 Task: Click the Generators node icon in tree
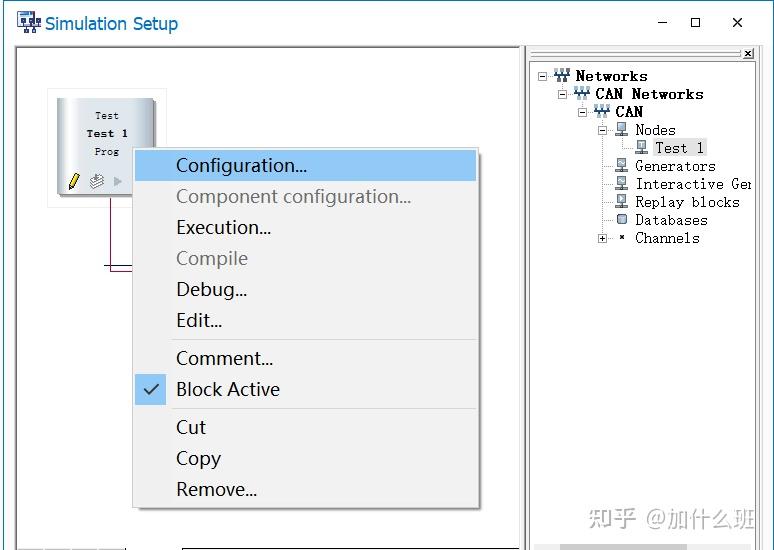(622, 166)
